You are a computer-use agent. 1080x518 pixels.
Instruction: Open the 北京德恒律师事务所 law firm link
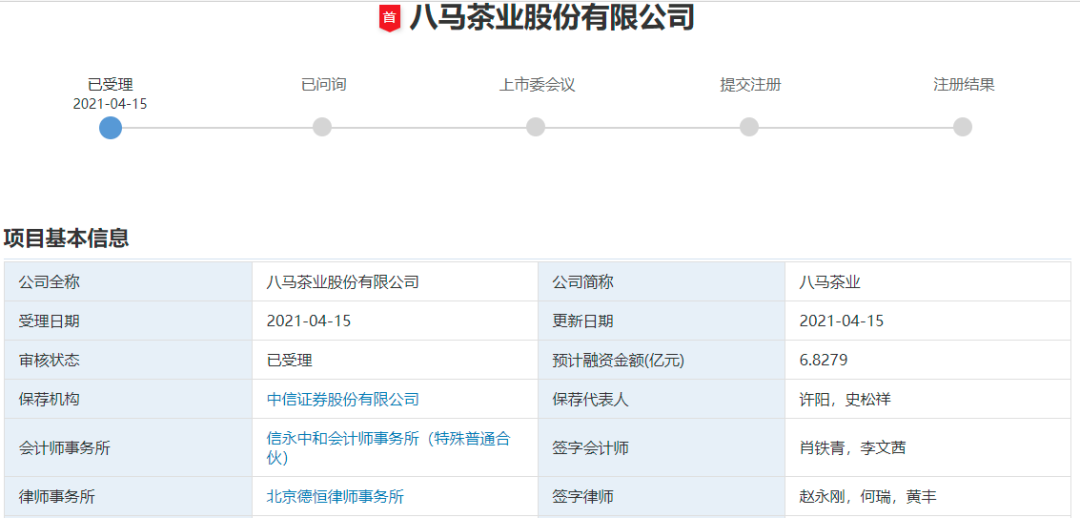(x=335, y=496)
